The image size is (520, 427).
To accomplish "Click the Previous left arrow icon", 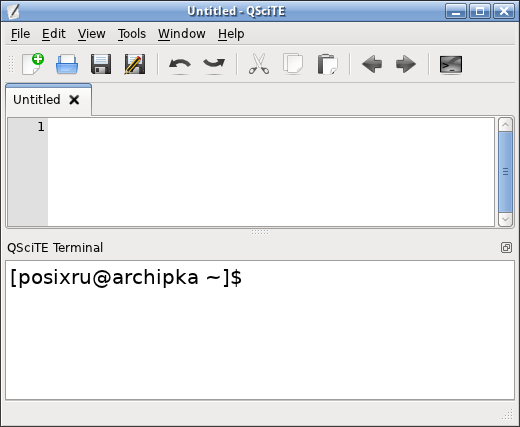I will pyautogui.click(x=372, y=64).
